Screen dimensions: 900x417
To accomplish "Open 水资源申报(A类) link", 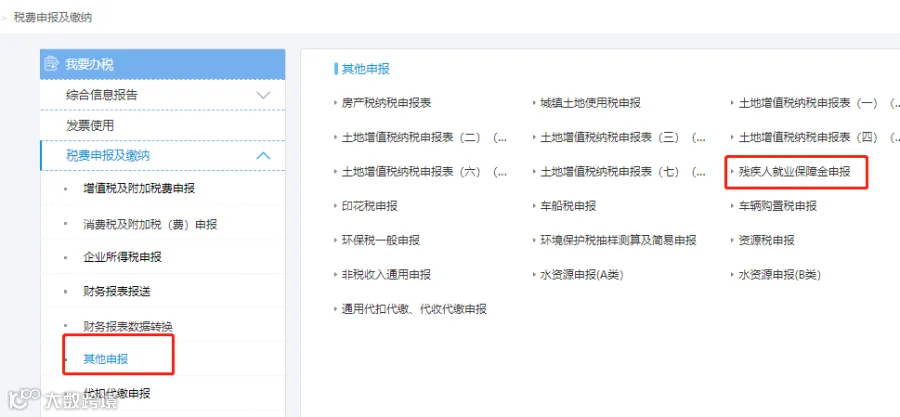I will pyautogui.click(x=581, y=275).
